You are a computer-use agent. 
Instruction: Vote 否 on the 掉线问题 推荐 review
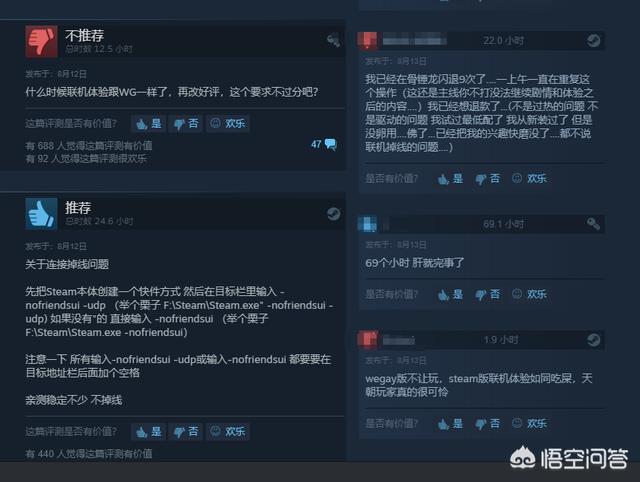point(186,431)
